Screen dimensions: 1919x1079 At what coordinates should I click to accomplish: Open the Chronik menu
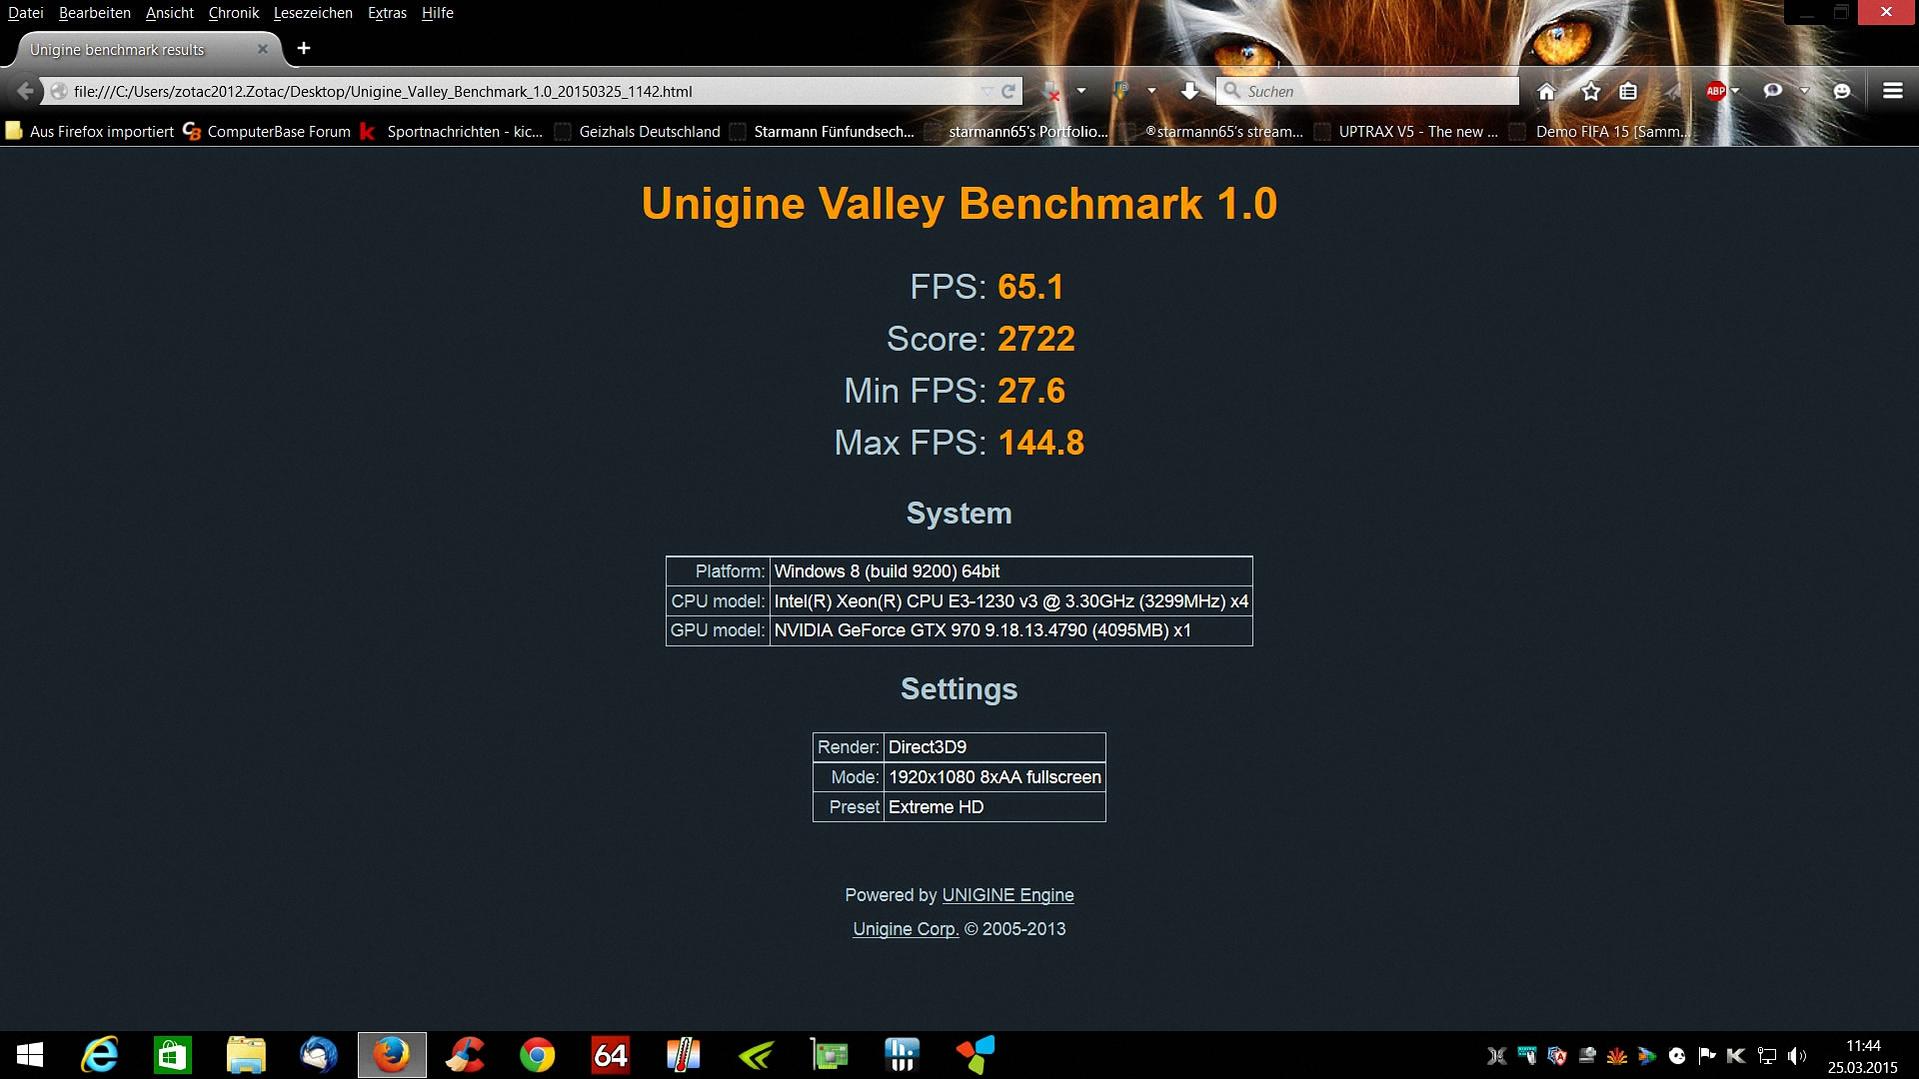click(x=234, y=13)
